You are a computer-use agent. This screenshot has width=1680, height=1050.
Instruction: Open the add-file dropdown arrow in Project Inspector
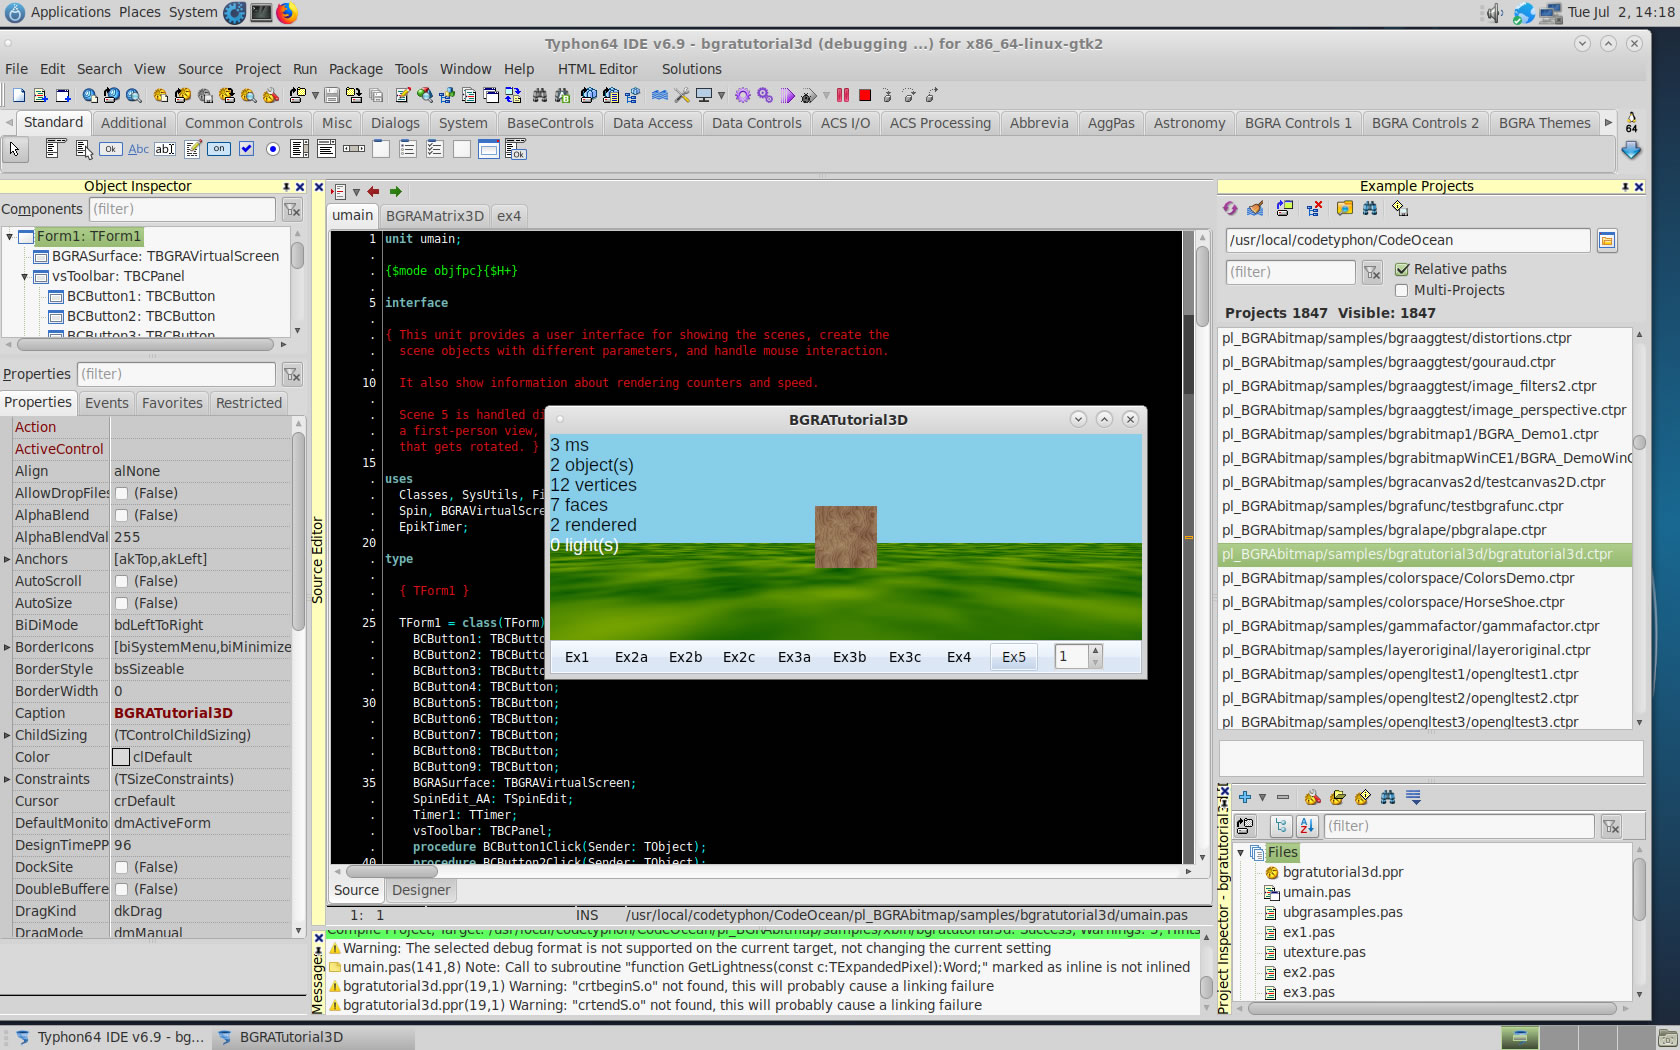pyautogui.click(x=1262, y=797)
